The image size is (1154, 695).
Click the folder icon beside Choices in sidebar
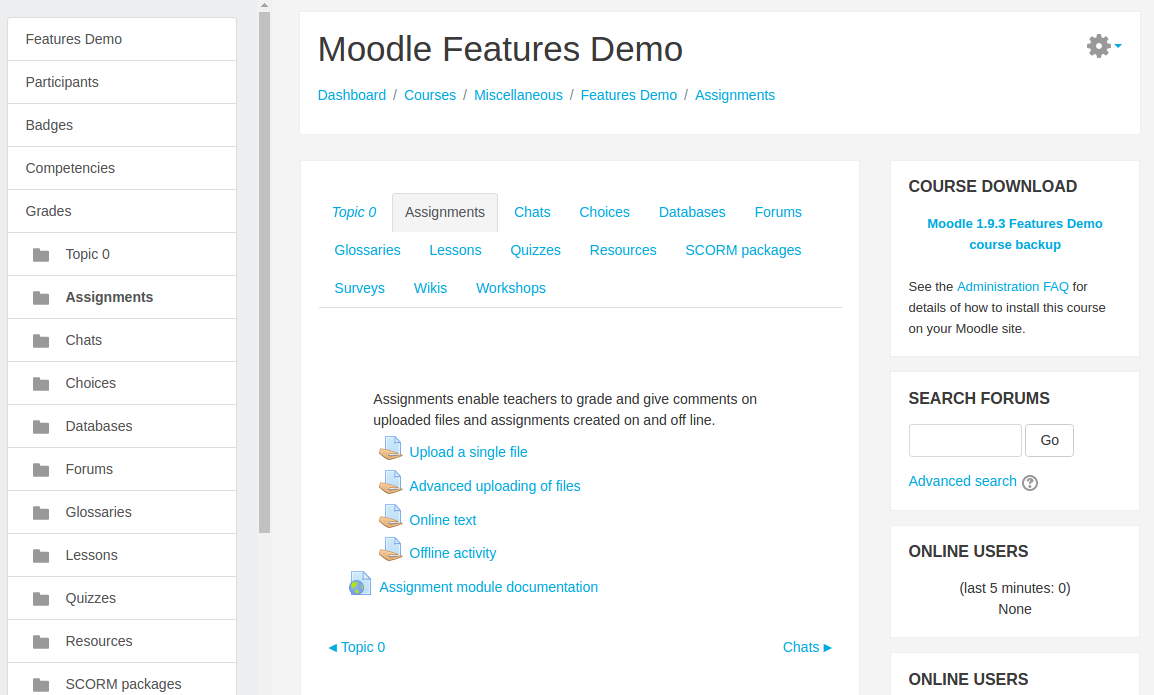[x=41, y=384]
